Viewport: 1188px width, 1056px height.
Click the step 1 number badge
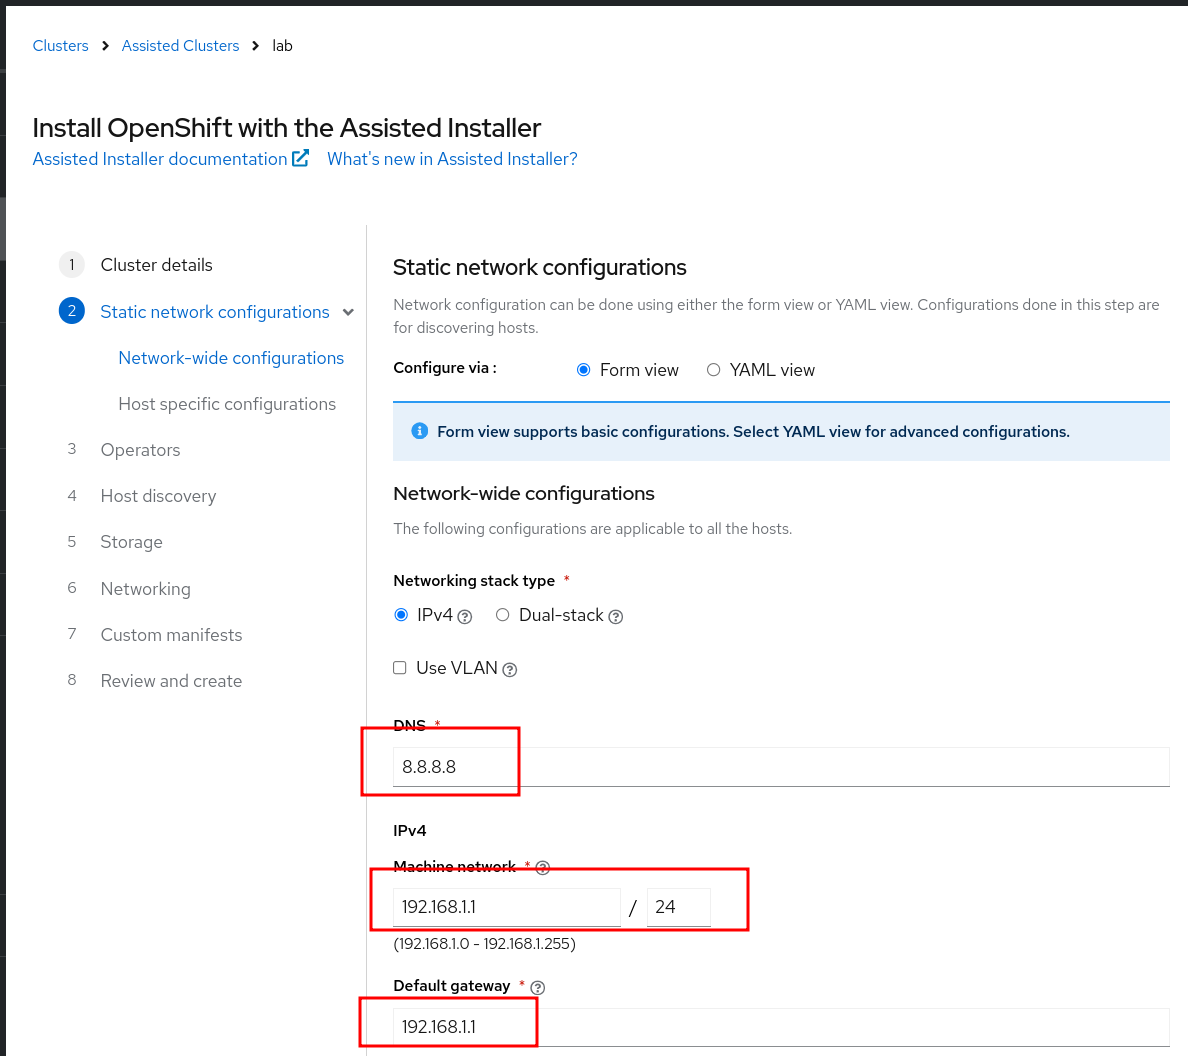[72, 265]
